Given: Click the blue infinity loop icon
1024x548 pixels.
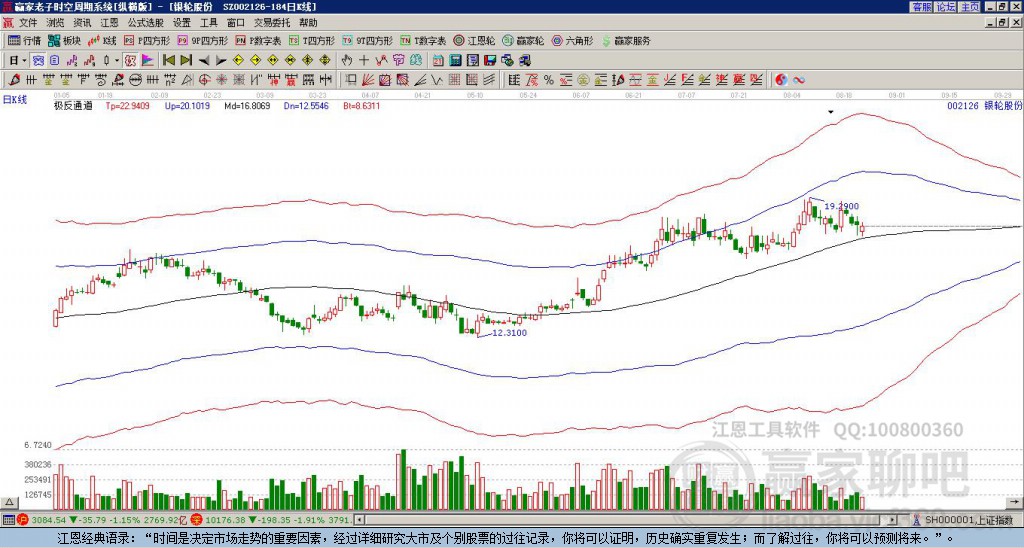Looking at the screenshot, I should click(798, 80).
